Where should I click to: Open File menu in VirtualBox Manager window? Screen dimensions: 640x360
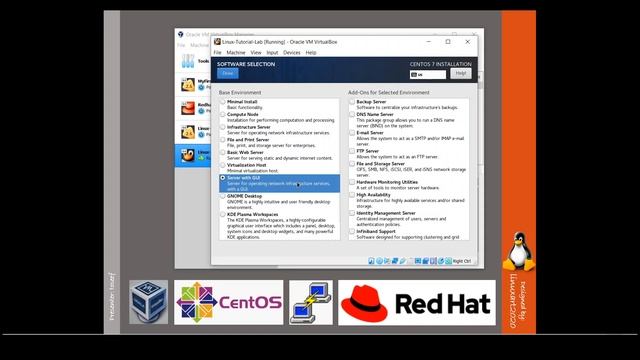pos(181,45)
